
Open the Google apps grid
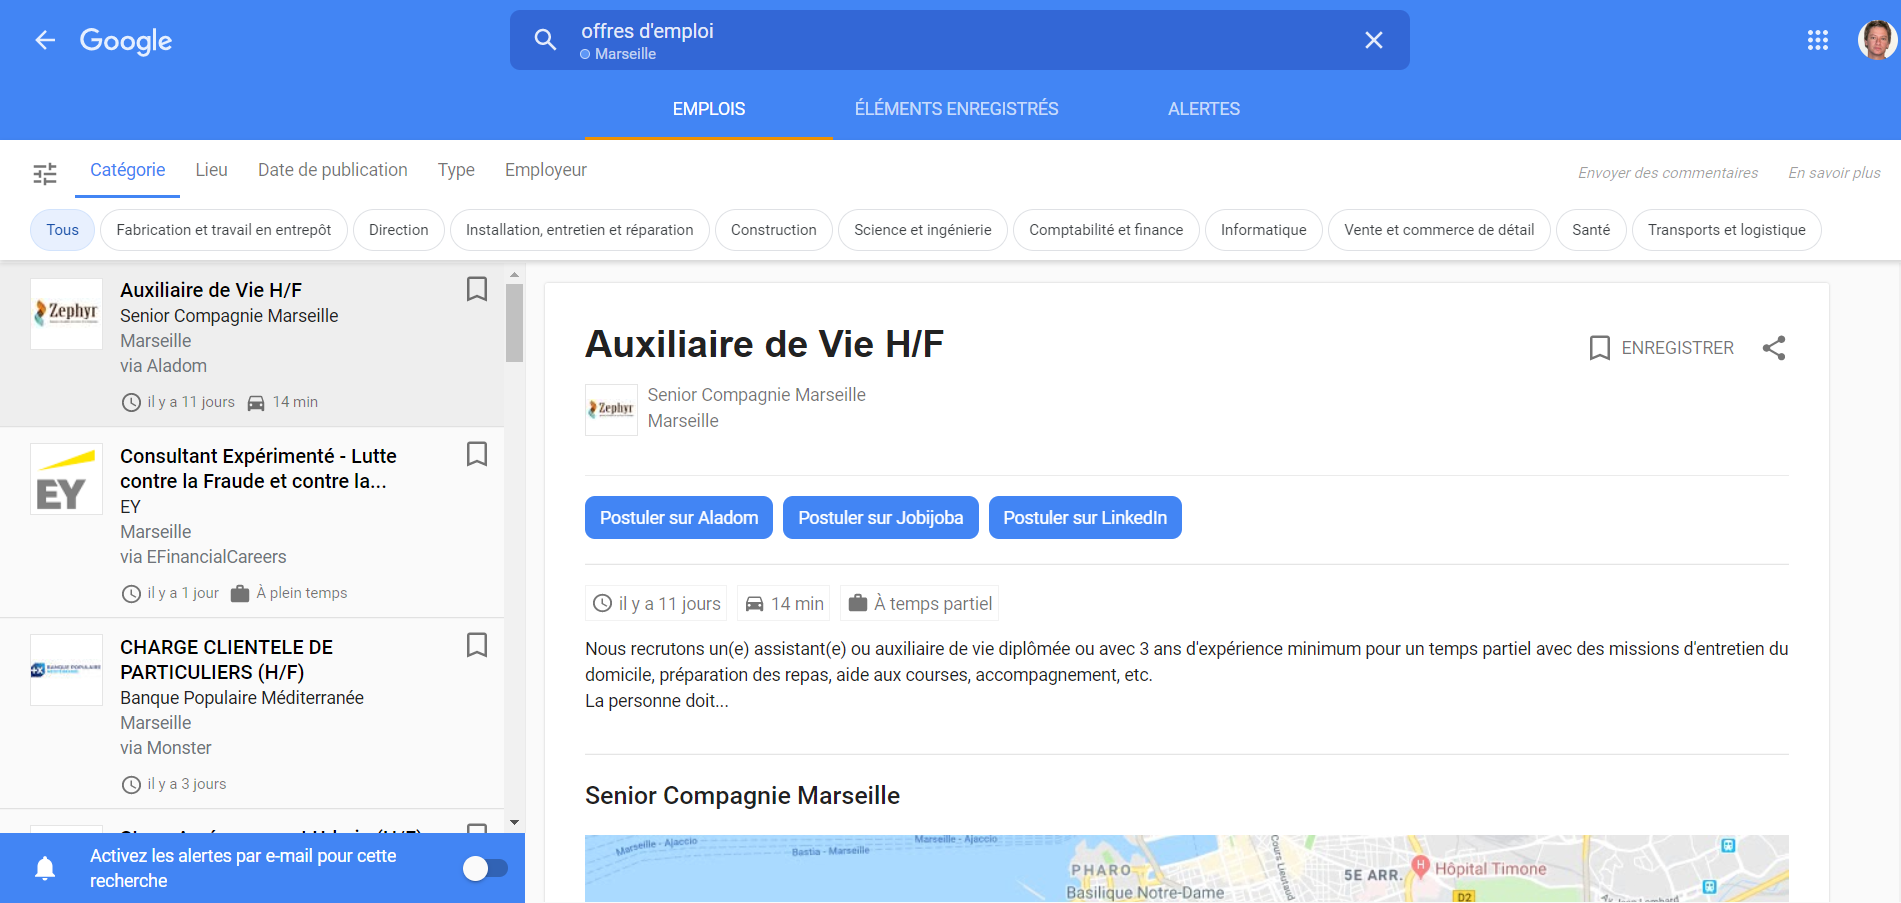[1817, 40]
